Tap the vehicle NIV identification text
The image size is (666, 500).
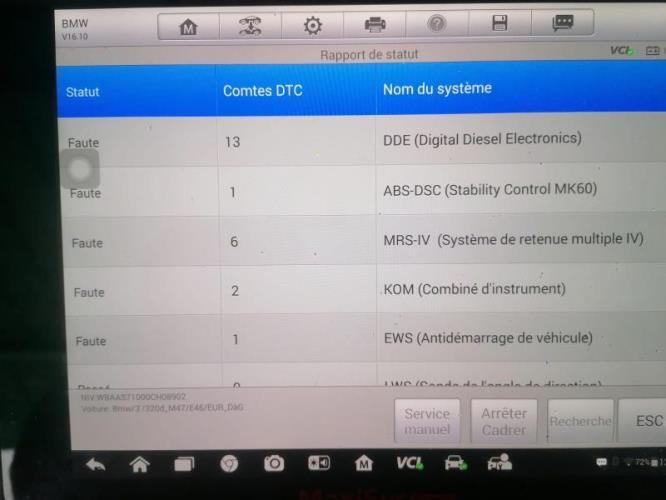(x=133, y=397)
